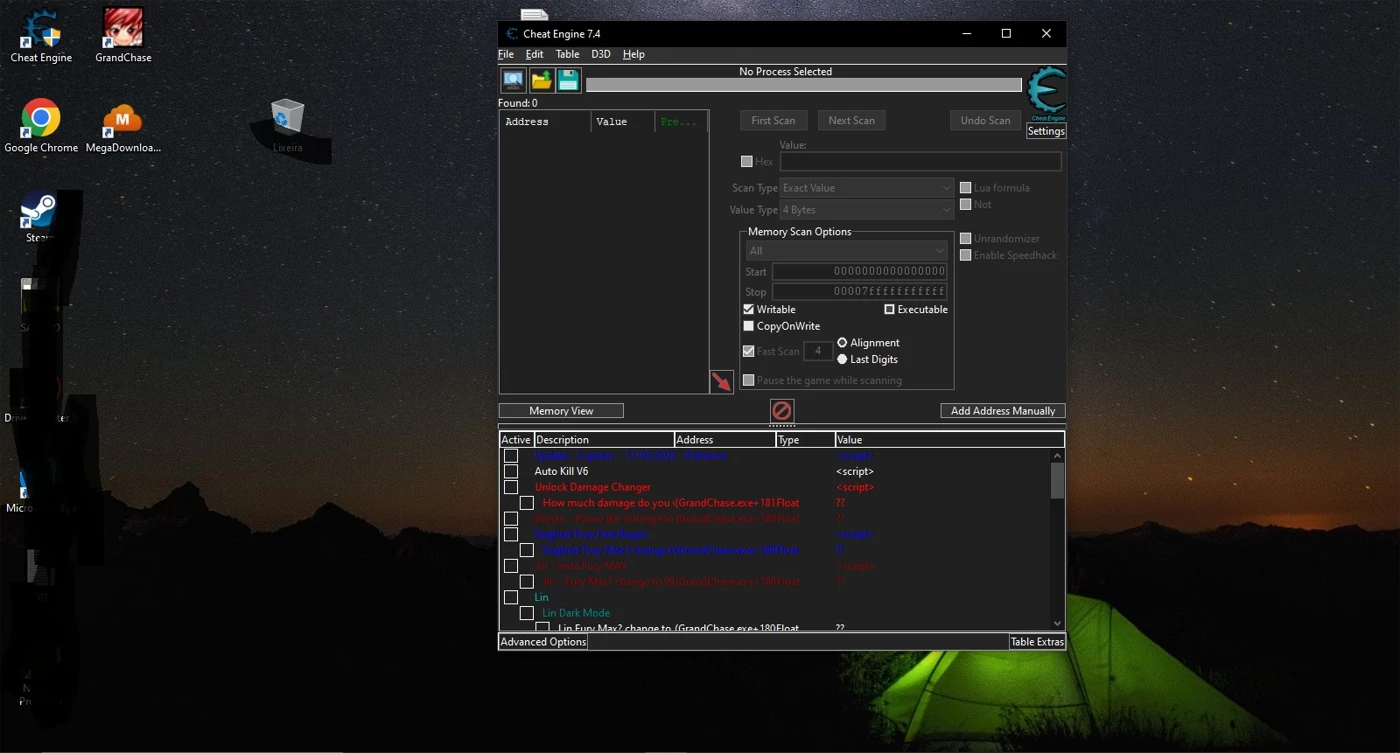Click the Cheat Engine gear logo
This screenshot has height=753, width=1400.
(x=1046, y=93)
